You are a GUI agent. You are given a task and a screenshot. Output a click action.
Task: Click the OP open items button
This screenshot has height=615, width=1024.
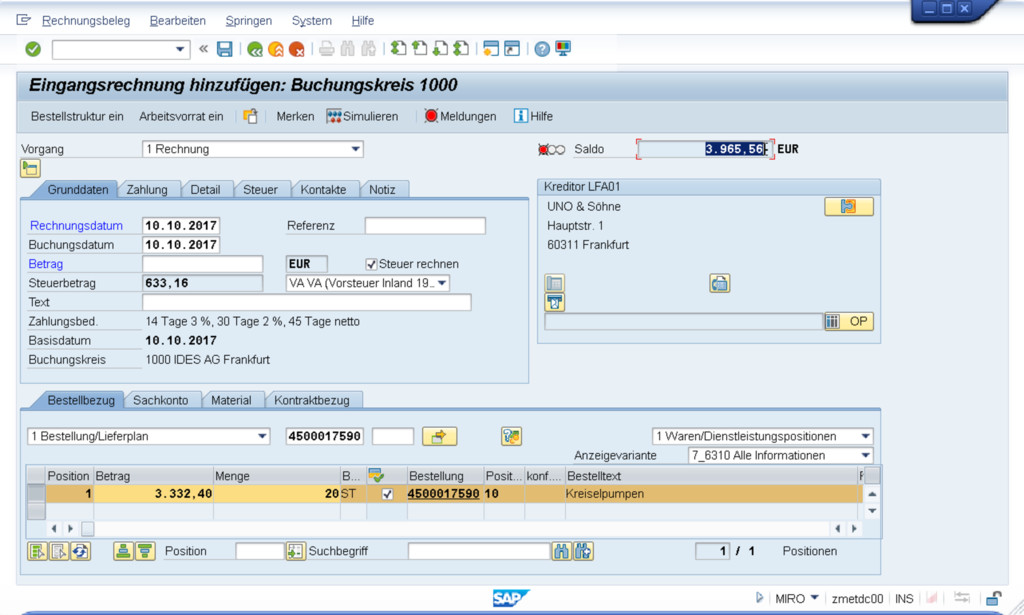click(x=849, y=321)
